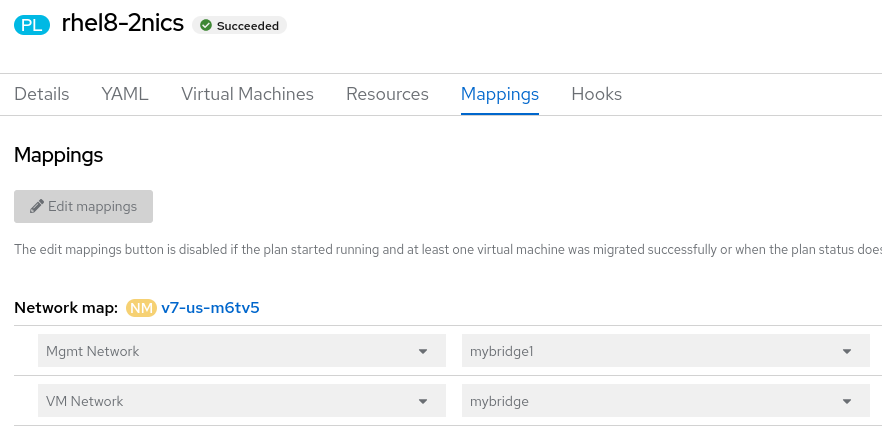View the Hooks tab
The image size is (882, 429).
pos(596,94)
